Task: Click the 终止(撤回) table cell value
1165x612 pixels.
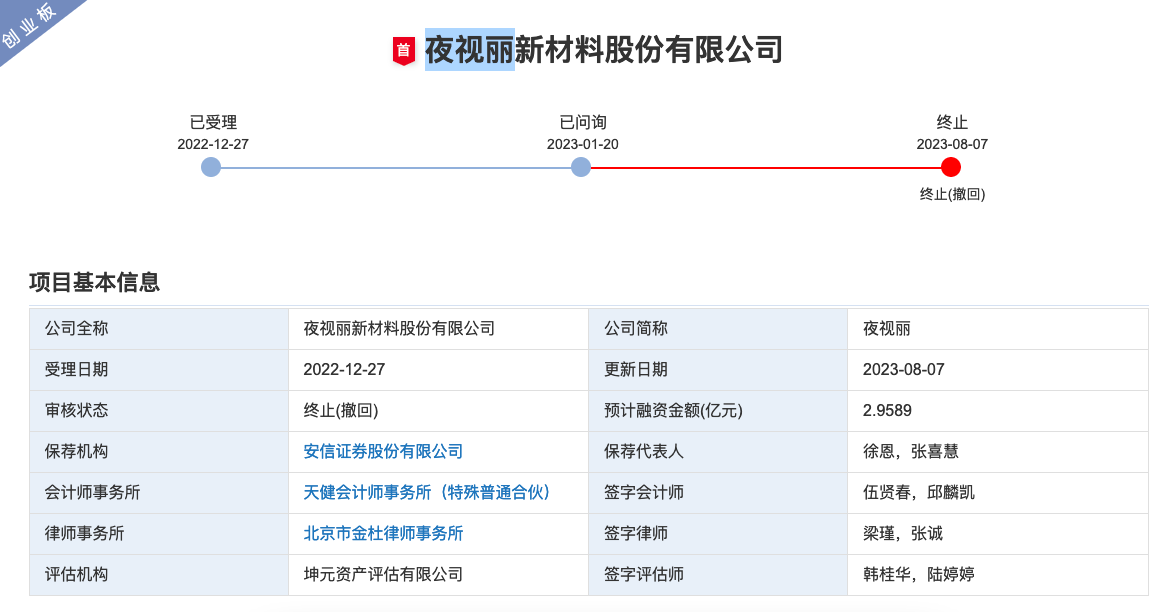Action: [x=341, y=411]
